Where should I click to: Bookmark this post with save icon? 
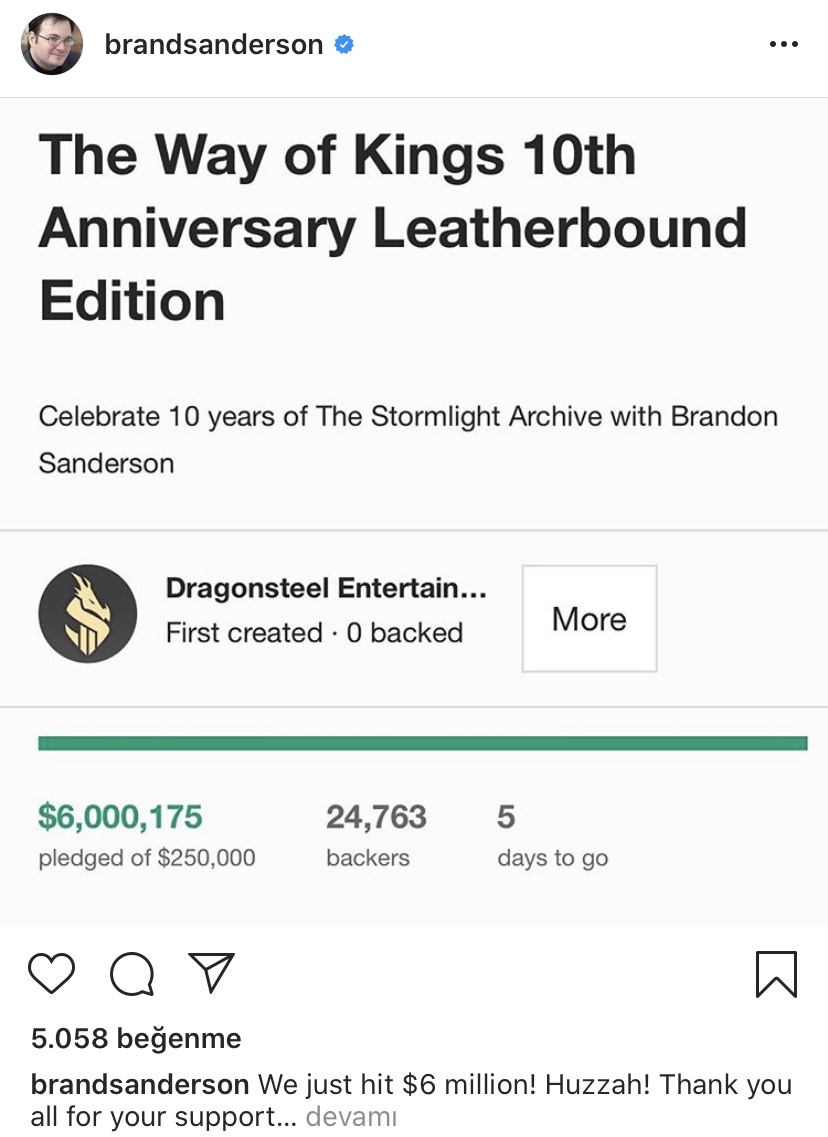tap(776, 974)
